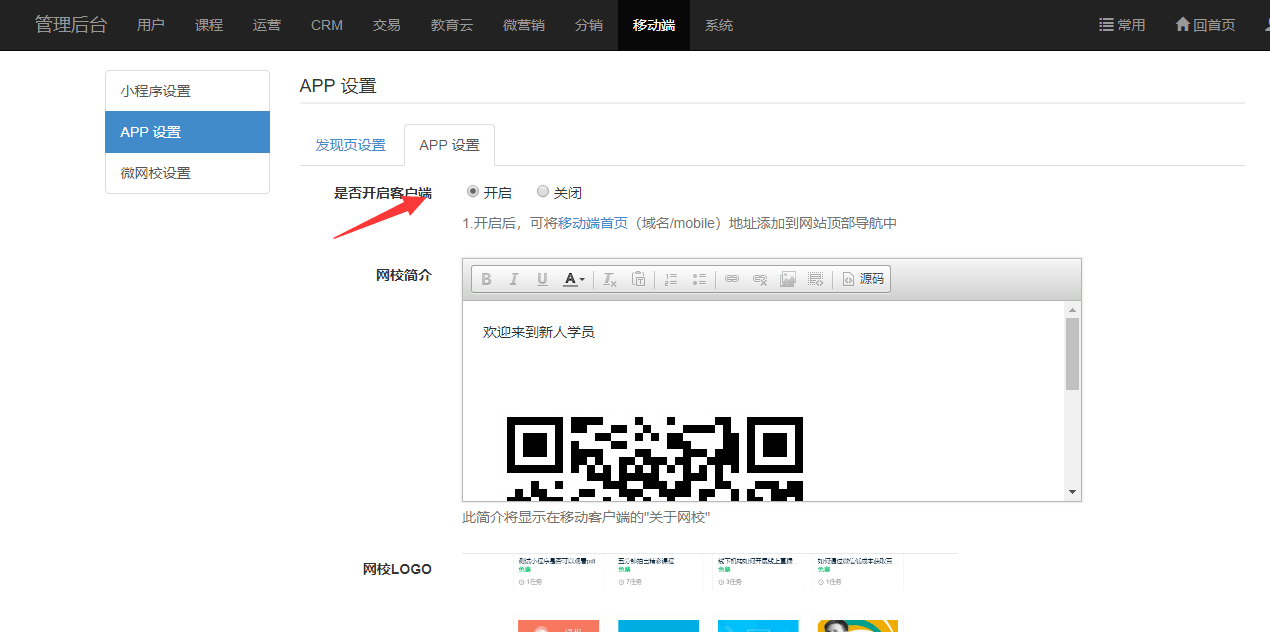Click the insert link icon
The image size is (1270, 632).
pos(732,279)
